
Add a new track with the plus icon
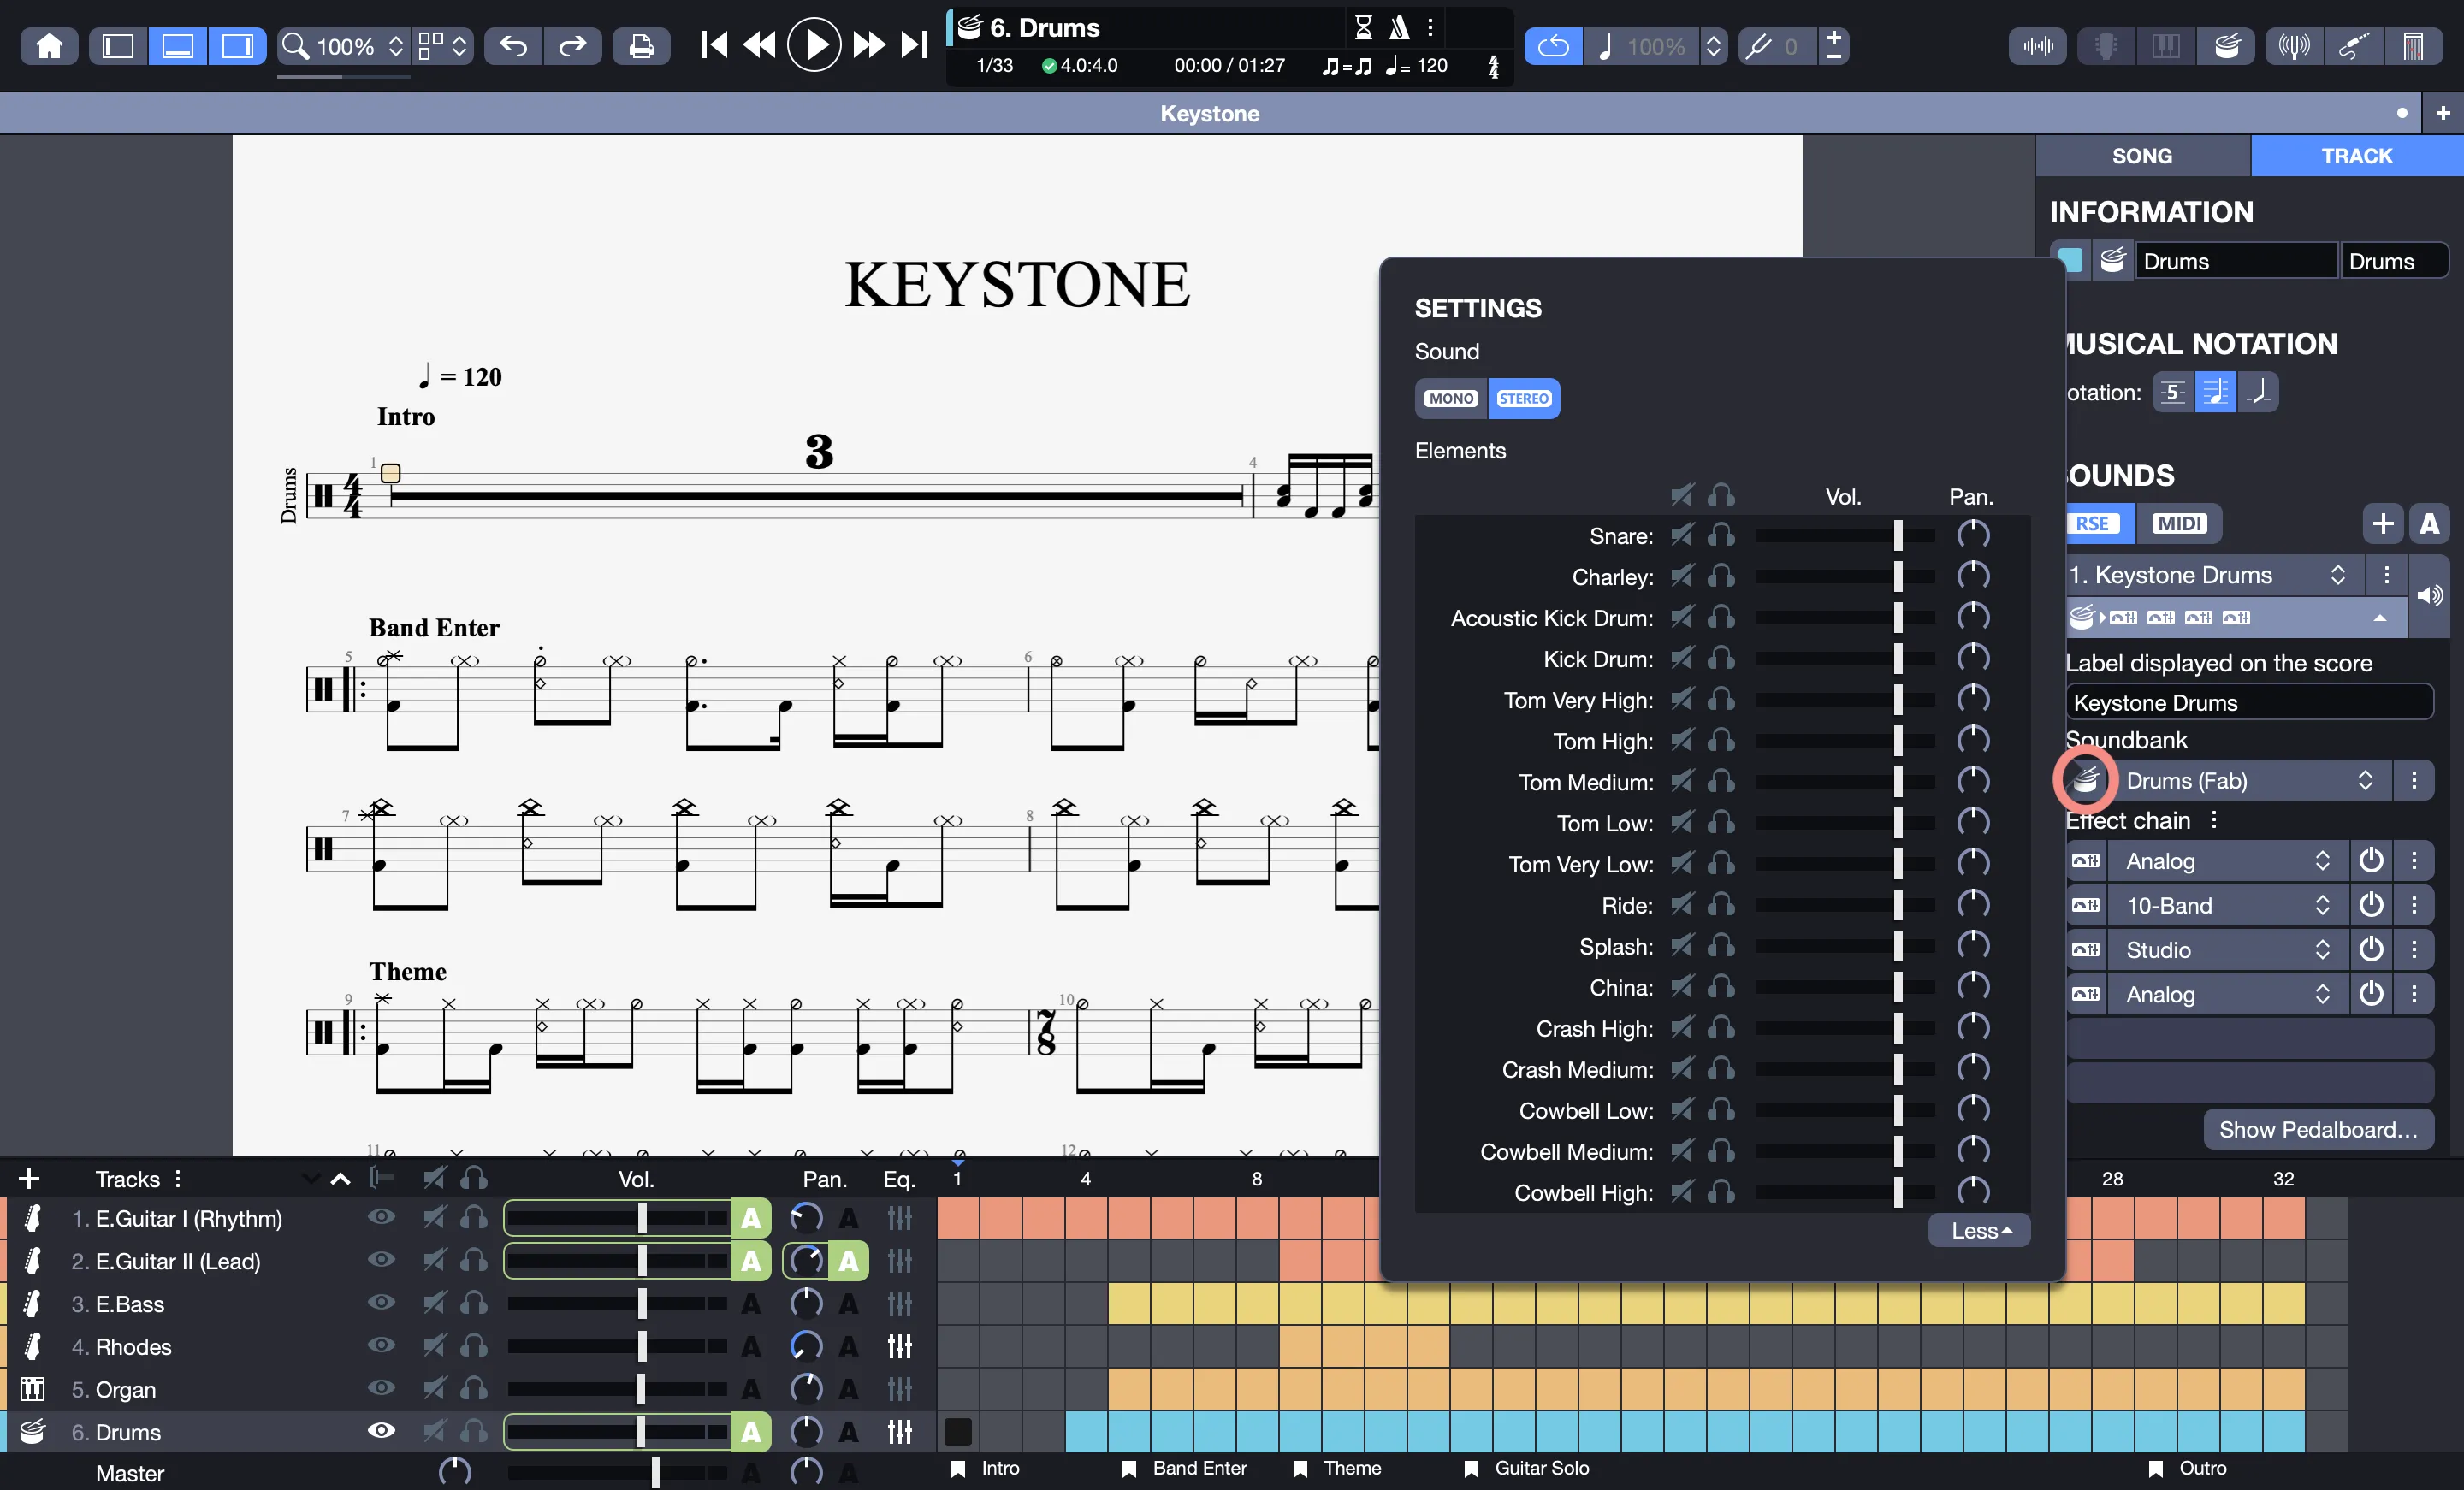coord(28,1178)
